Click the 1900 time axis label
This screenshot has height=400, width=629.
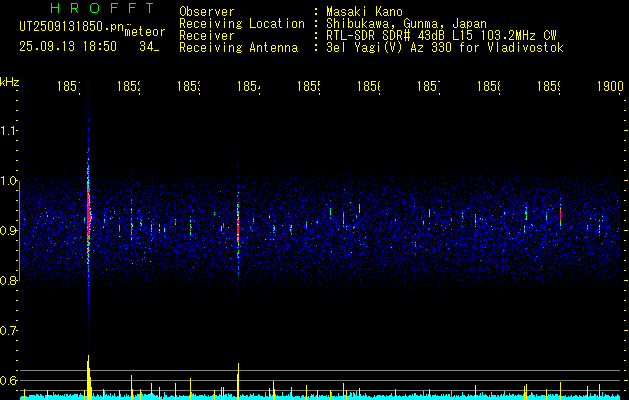pos(610,86)
